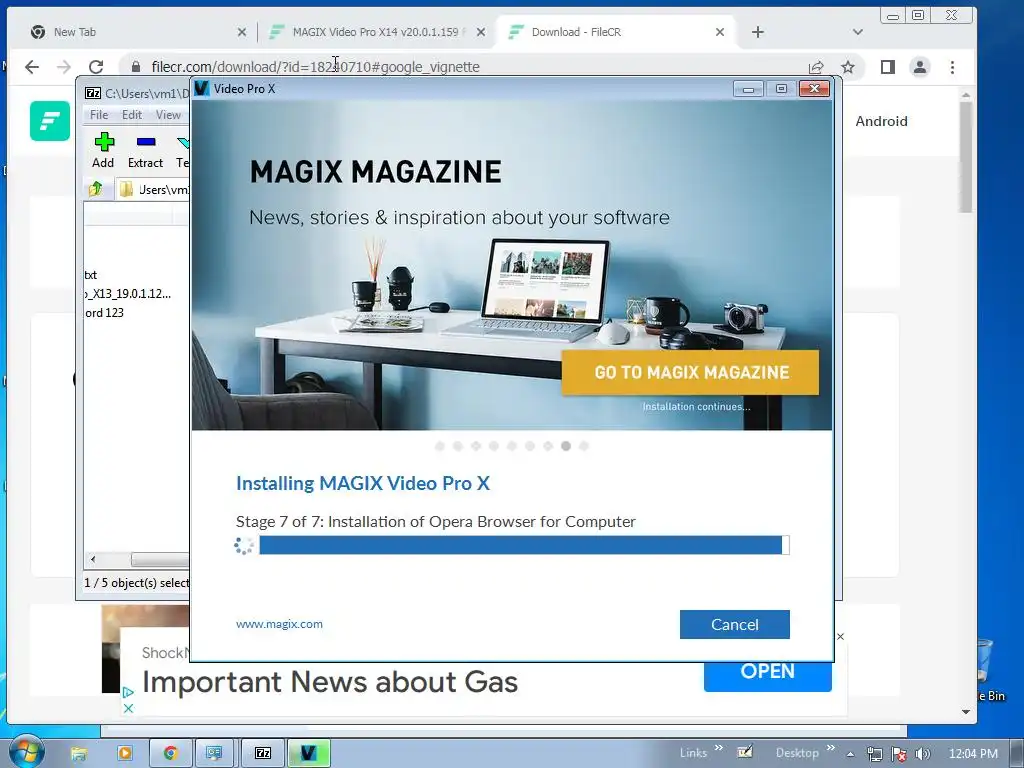The image size is (1024, 768).
Task: Switch to 7-Zip in the taskbar
Action: [x=263, y=753]
